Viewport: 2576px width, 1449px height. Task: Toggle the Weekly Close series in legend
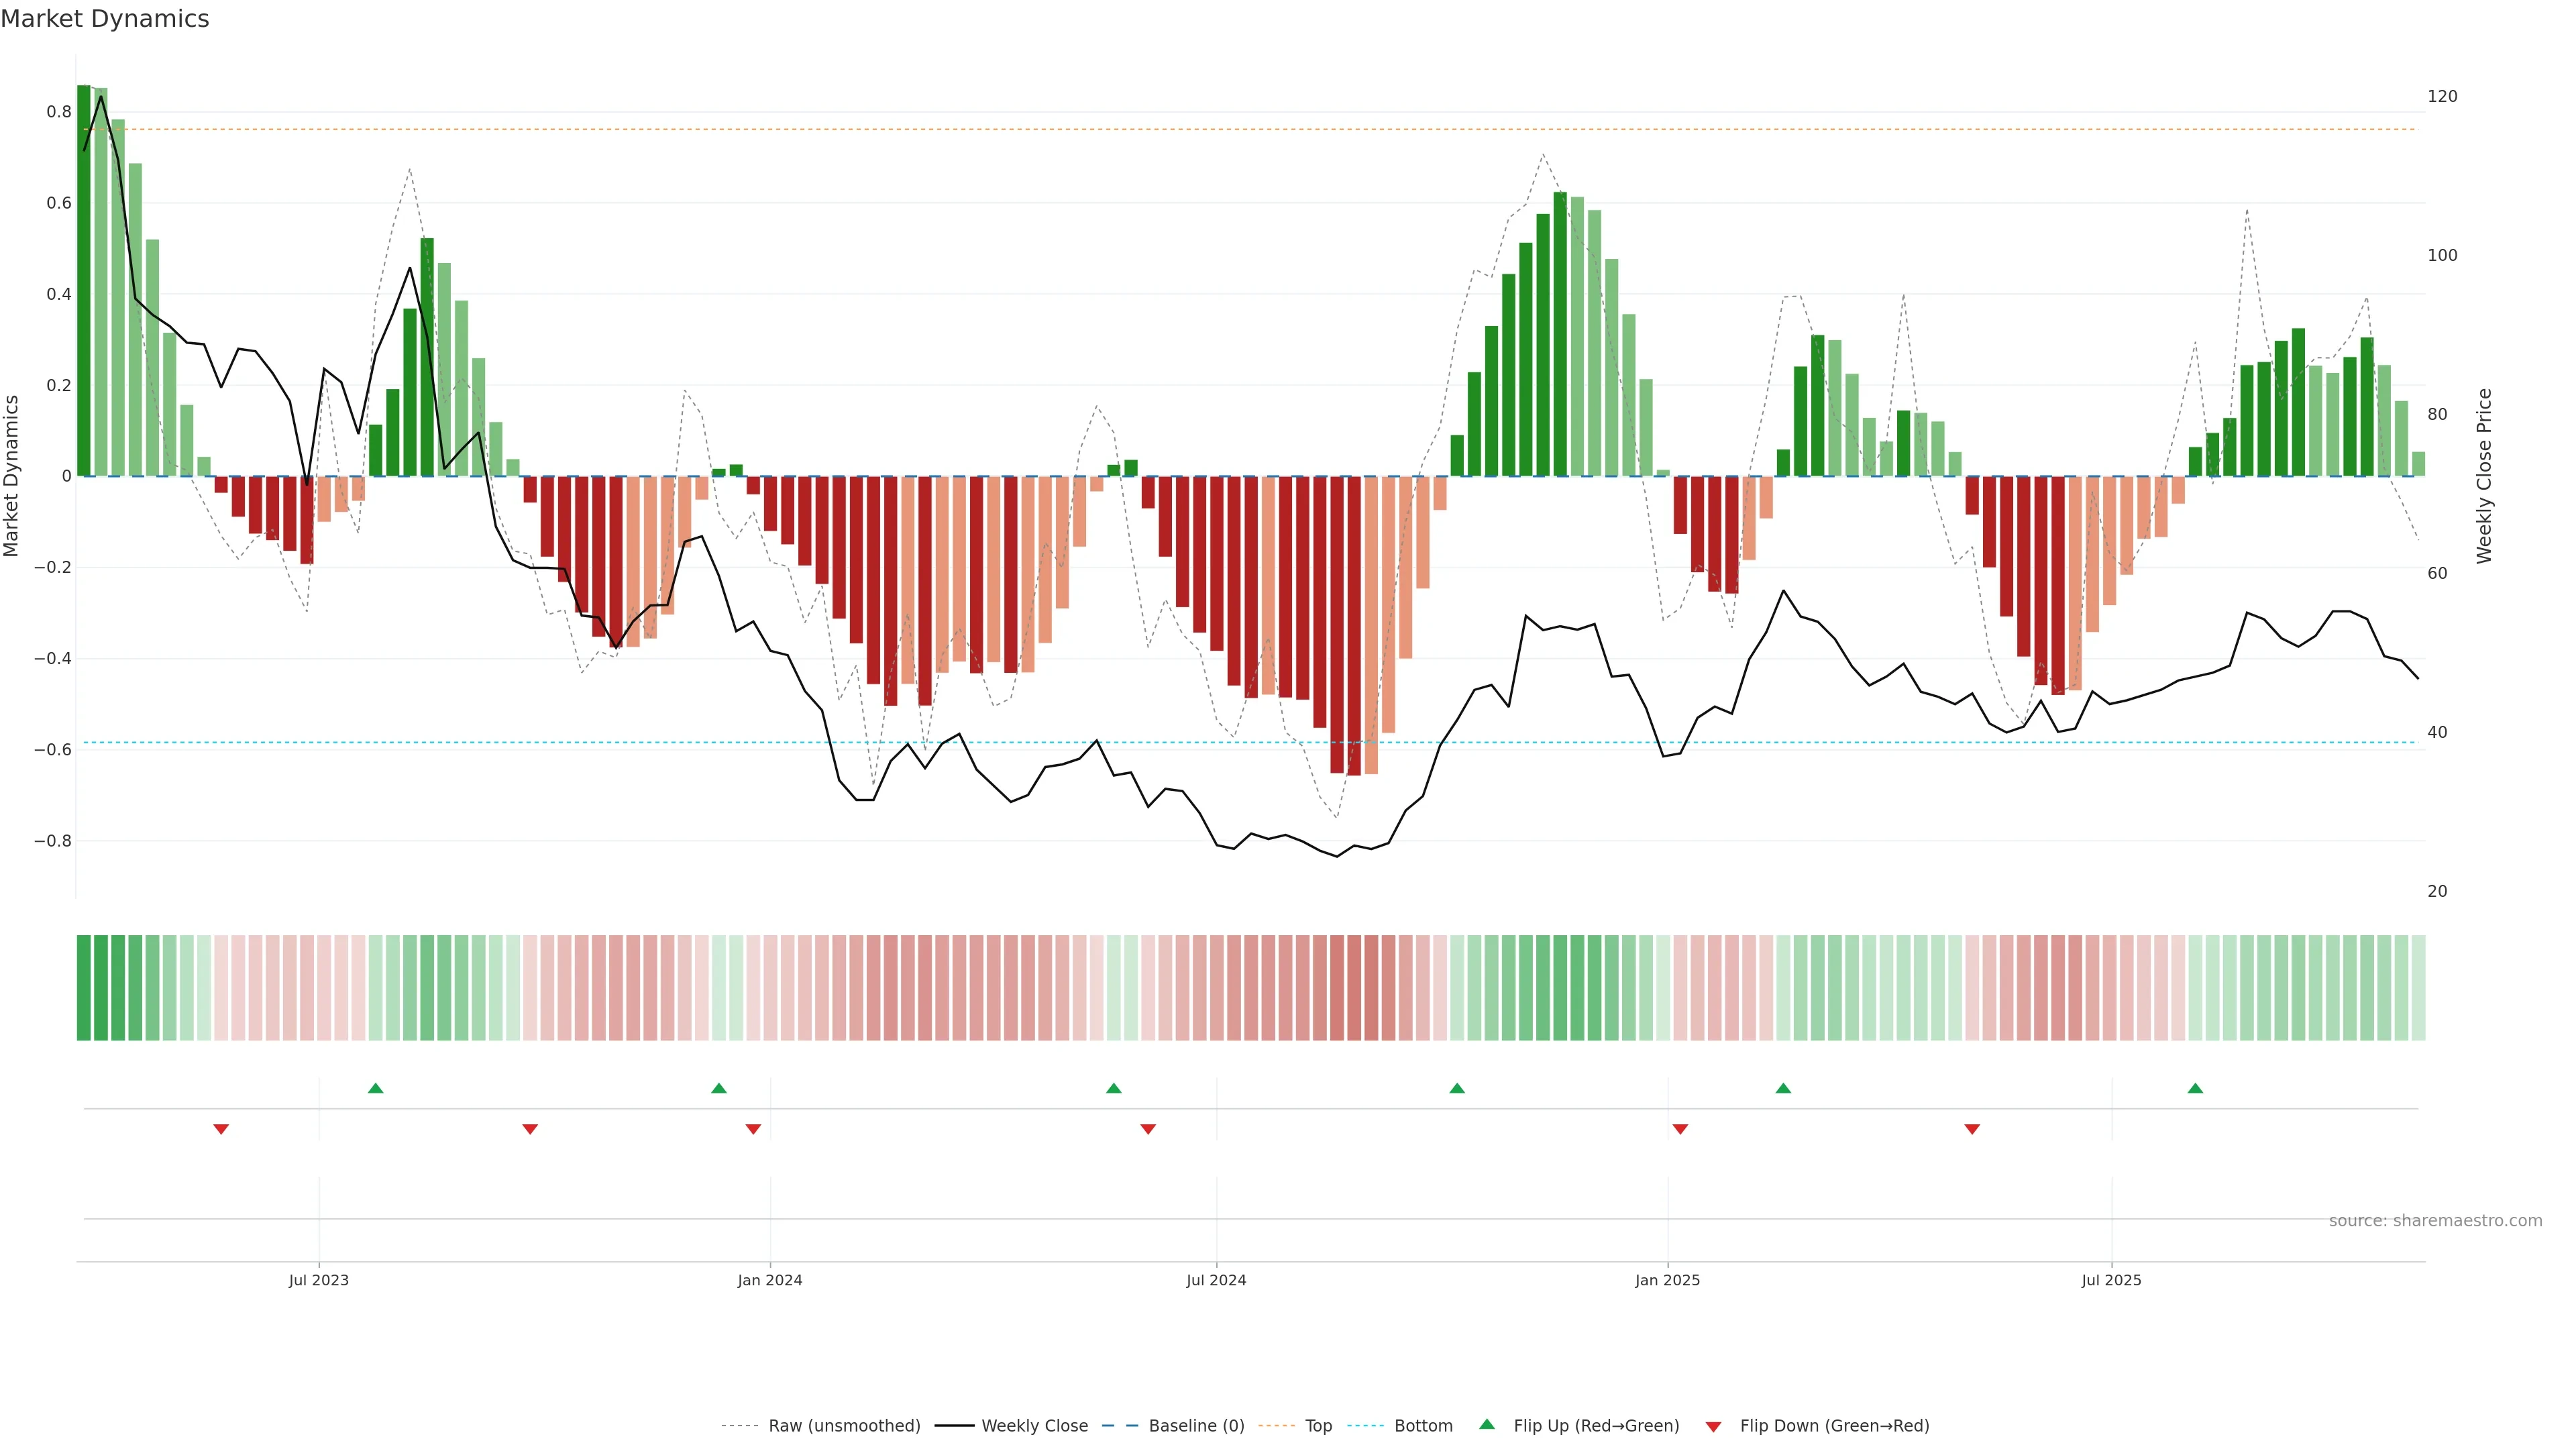click(1034, 1426)
